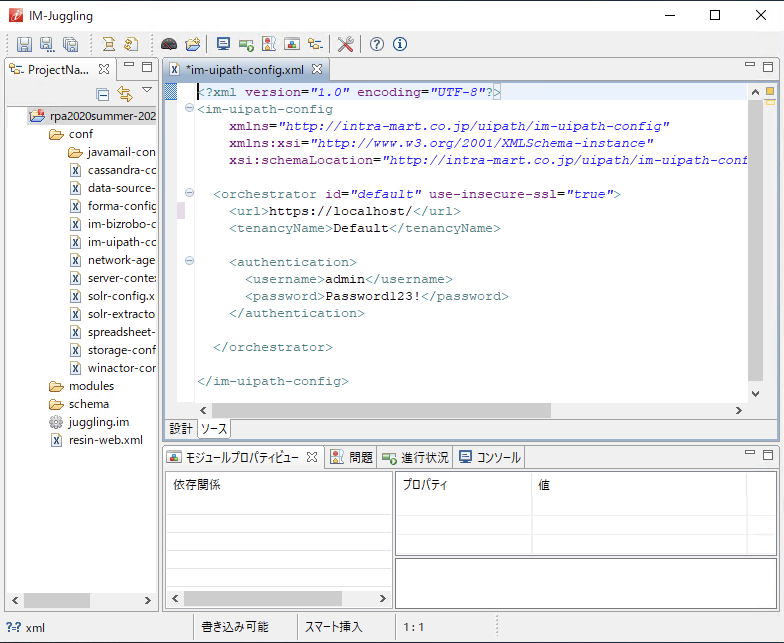
Task: Collapse all in Project Navigator
Action: click(x=102, y=94)
